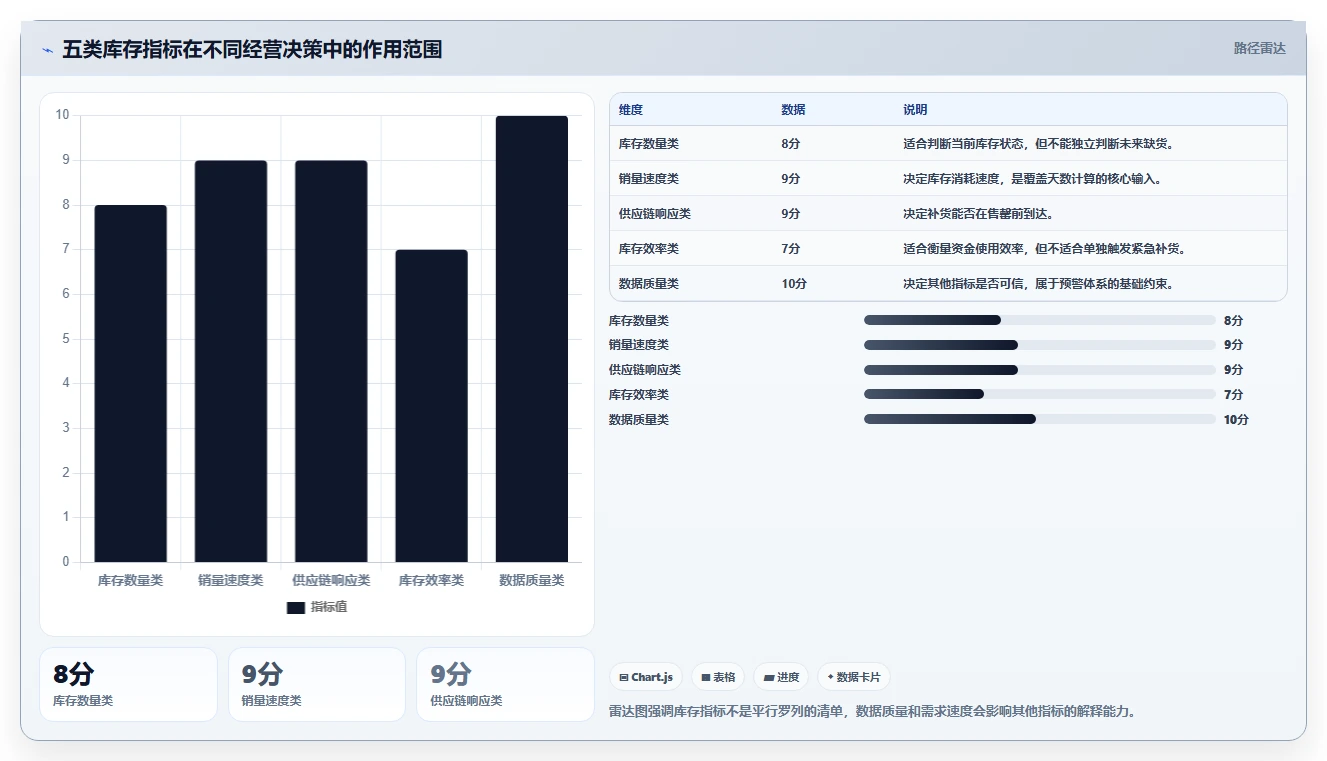Select the 进度 tag chip
Image resolution: width=1327 pixels, height=761 pixels.
781,677
